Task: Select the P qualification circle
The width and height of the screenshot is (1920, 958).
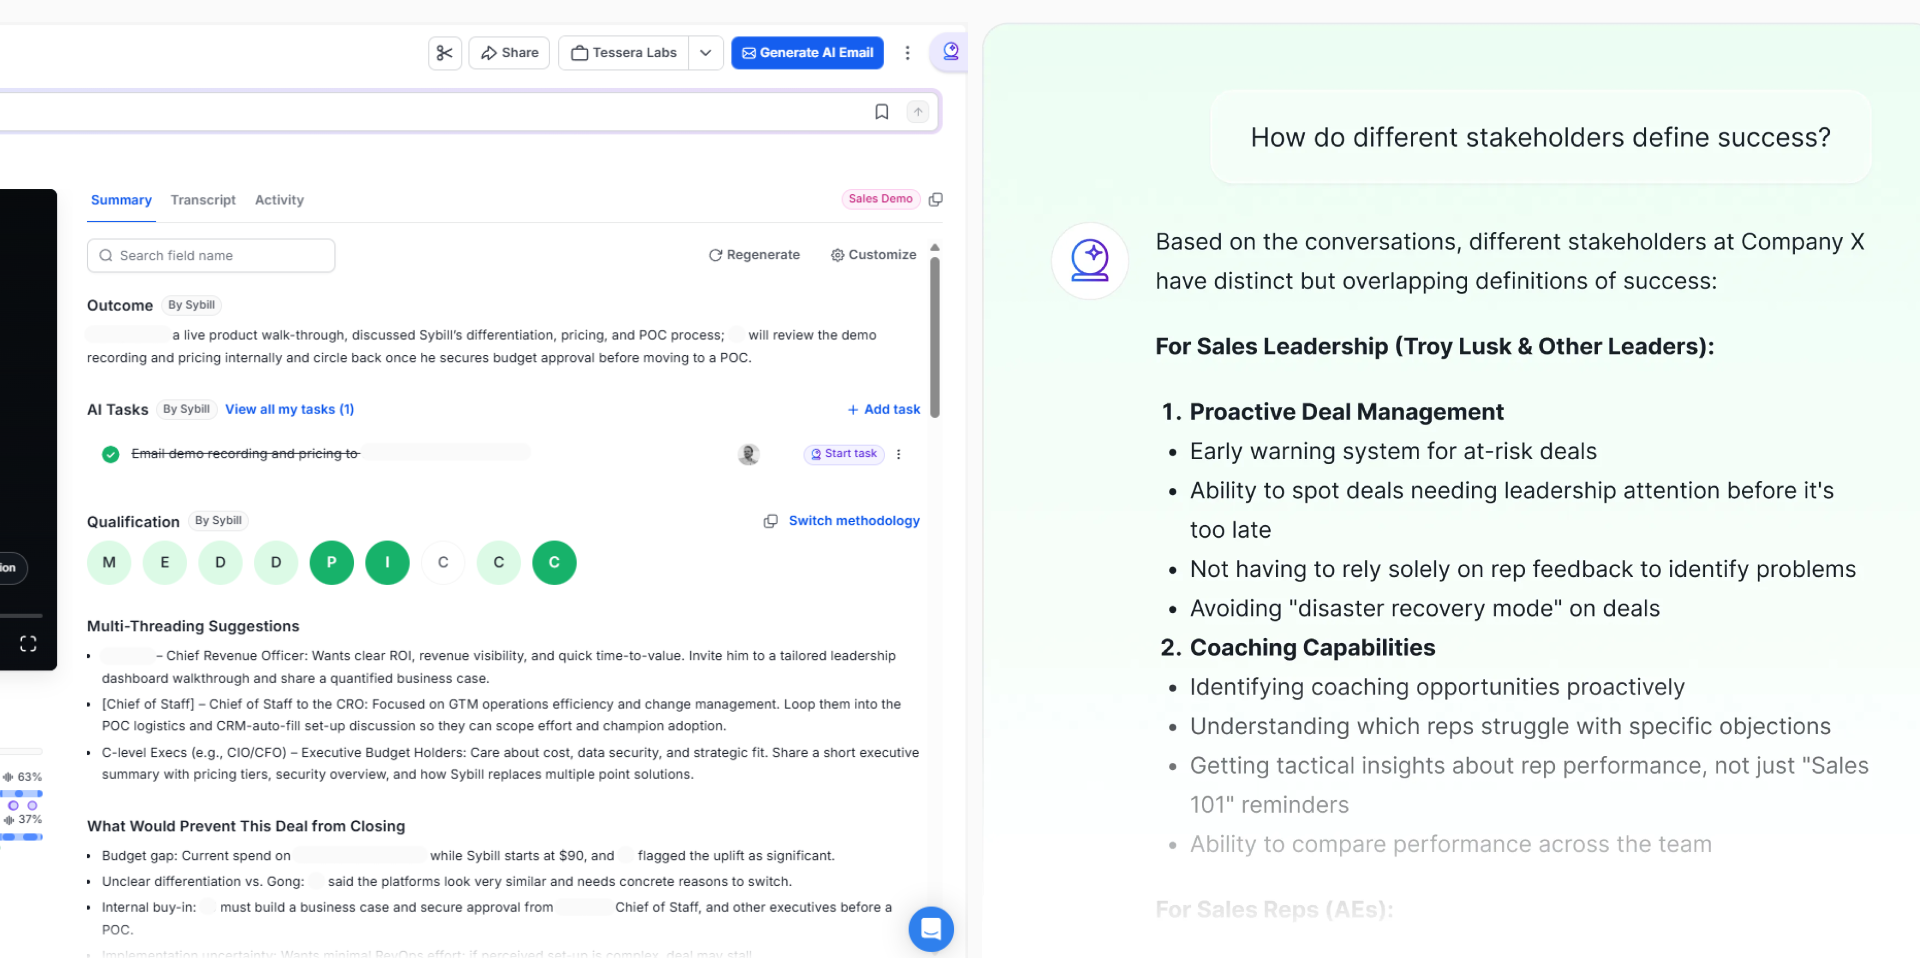Action: coord(332,563)
